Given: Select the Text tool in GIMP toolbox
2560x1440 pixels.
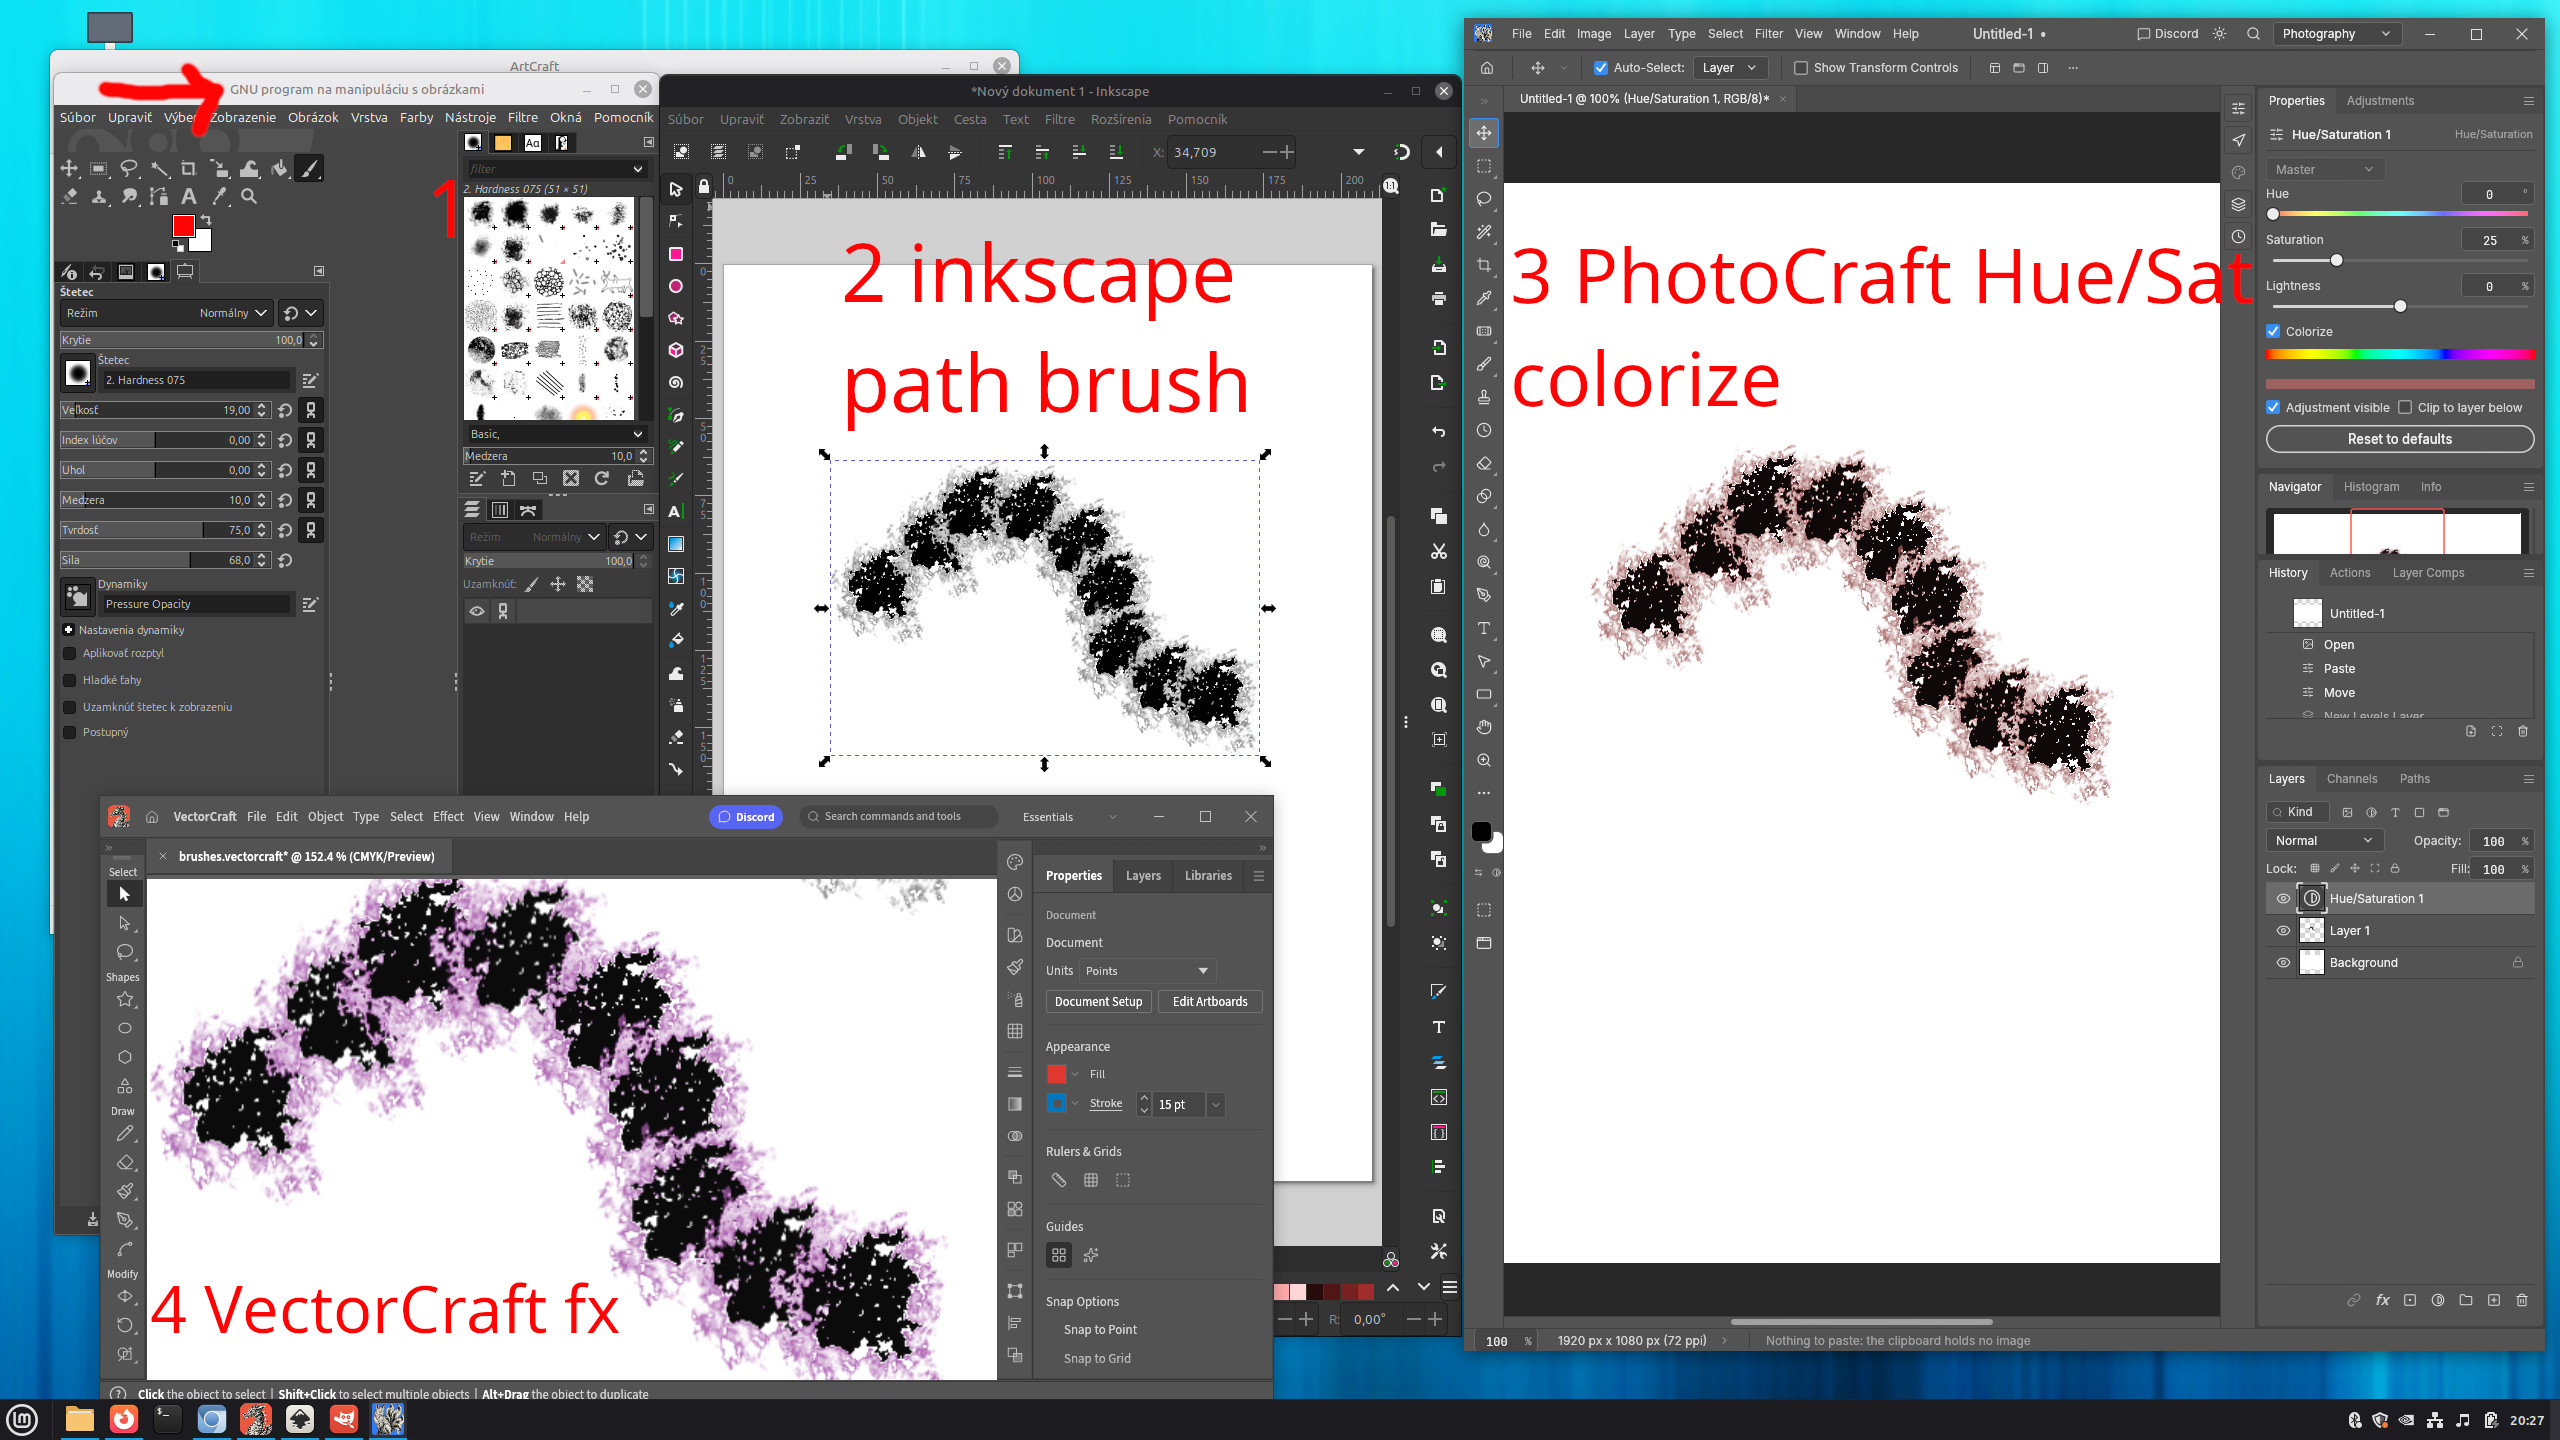Looking at the screenshot, I should (x=188, y=197).
